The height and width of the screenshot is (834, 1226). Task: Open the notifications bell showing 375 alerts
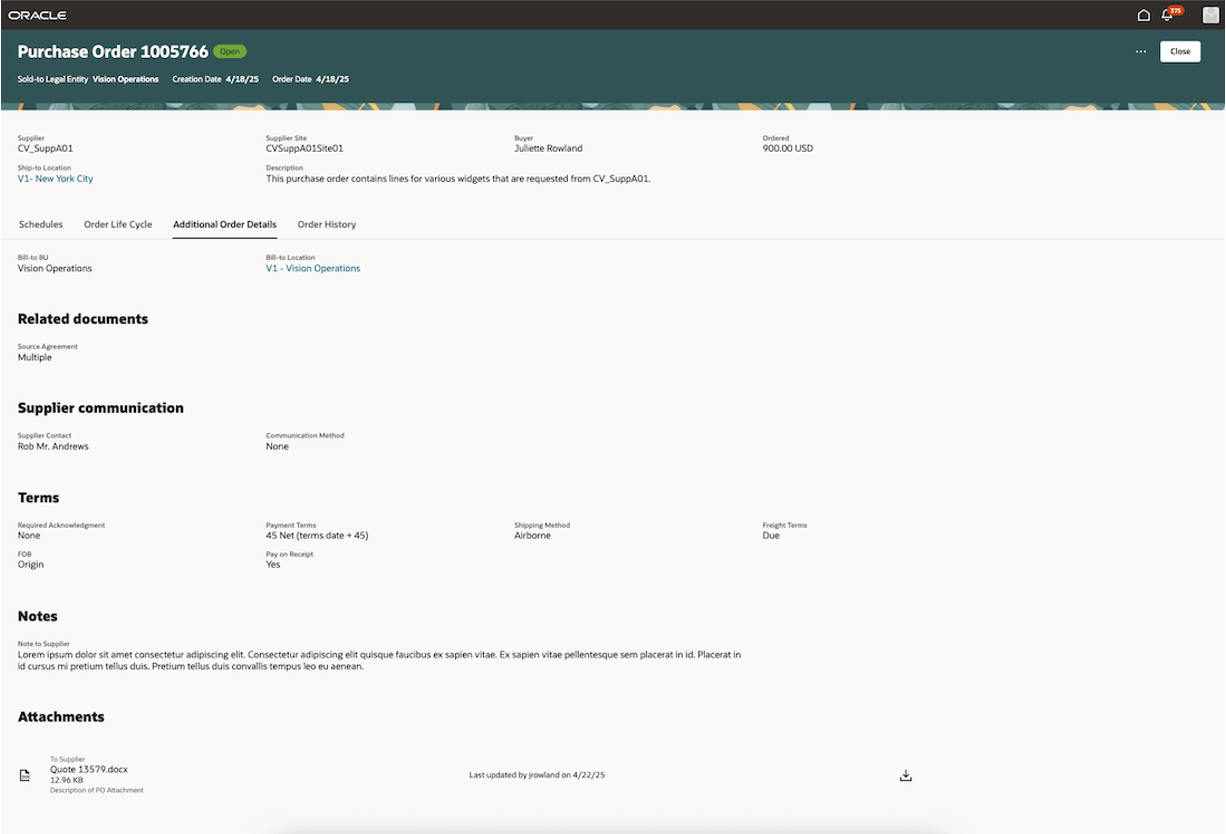1166,15
